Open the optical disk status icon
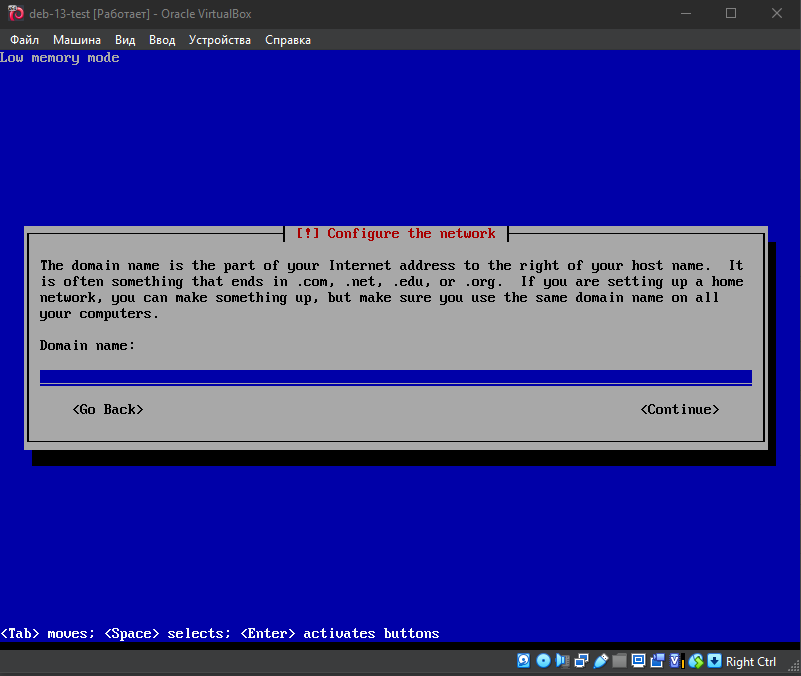The width and height of the screenshot is (801, 676). 544,661
